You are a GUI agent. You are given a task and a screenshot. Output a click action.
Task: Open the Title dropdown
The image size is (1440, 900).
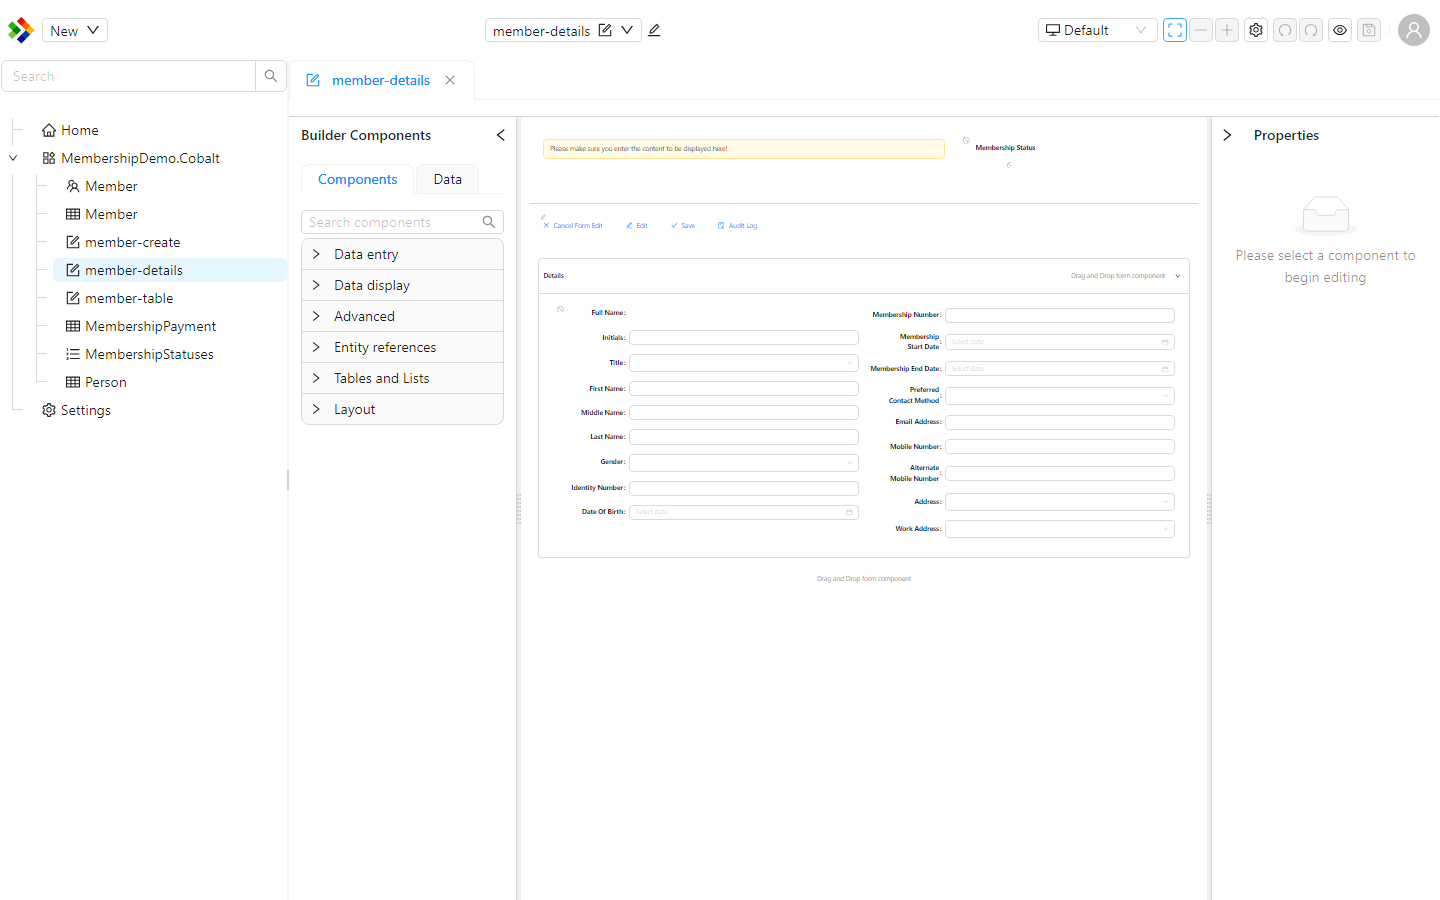[743, 363]
